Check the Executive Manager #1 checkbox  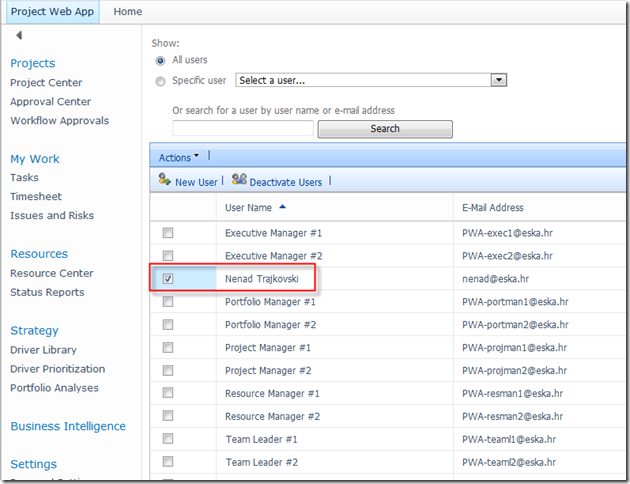168,233
